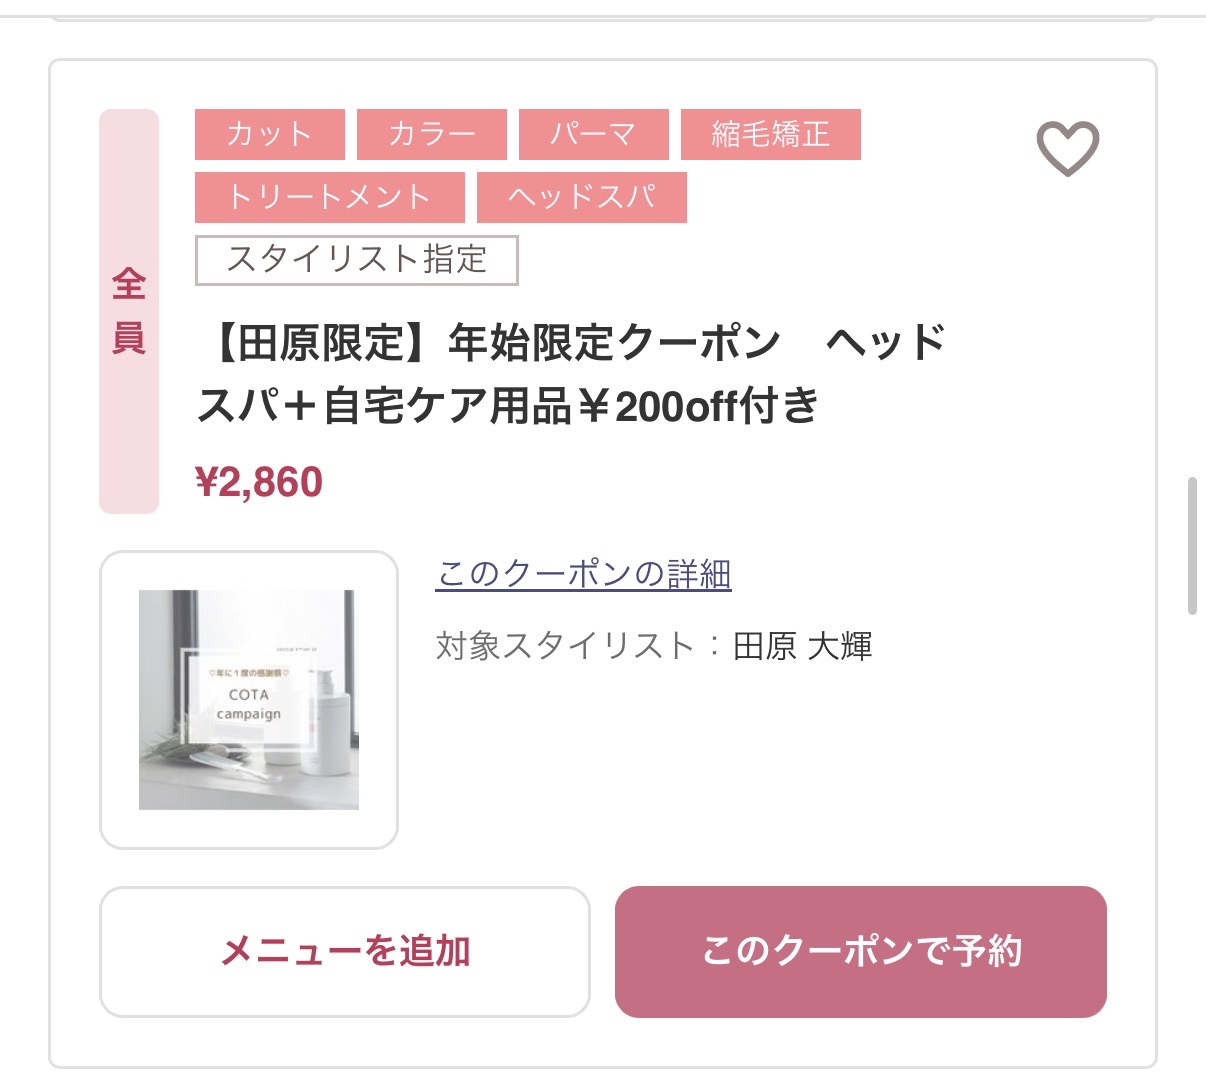Click the pink 全員 vertical badge
The height and width of the screenshot is (1084, 1206).
click(129, 311)
